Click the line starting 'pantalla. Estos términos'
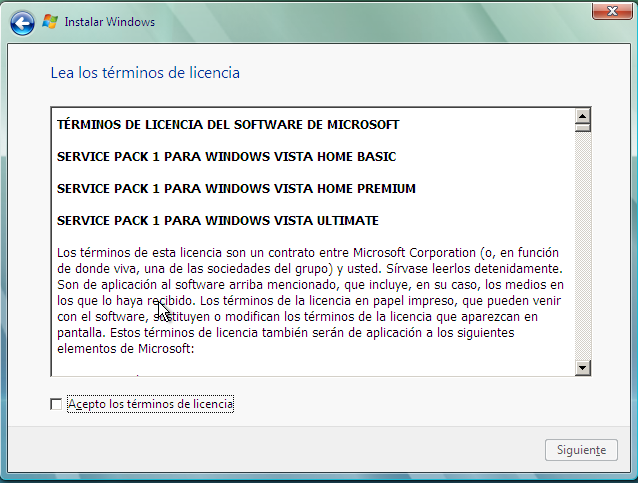The image size is (638, 483). [286, 333]
